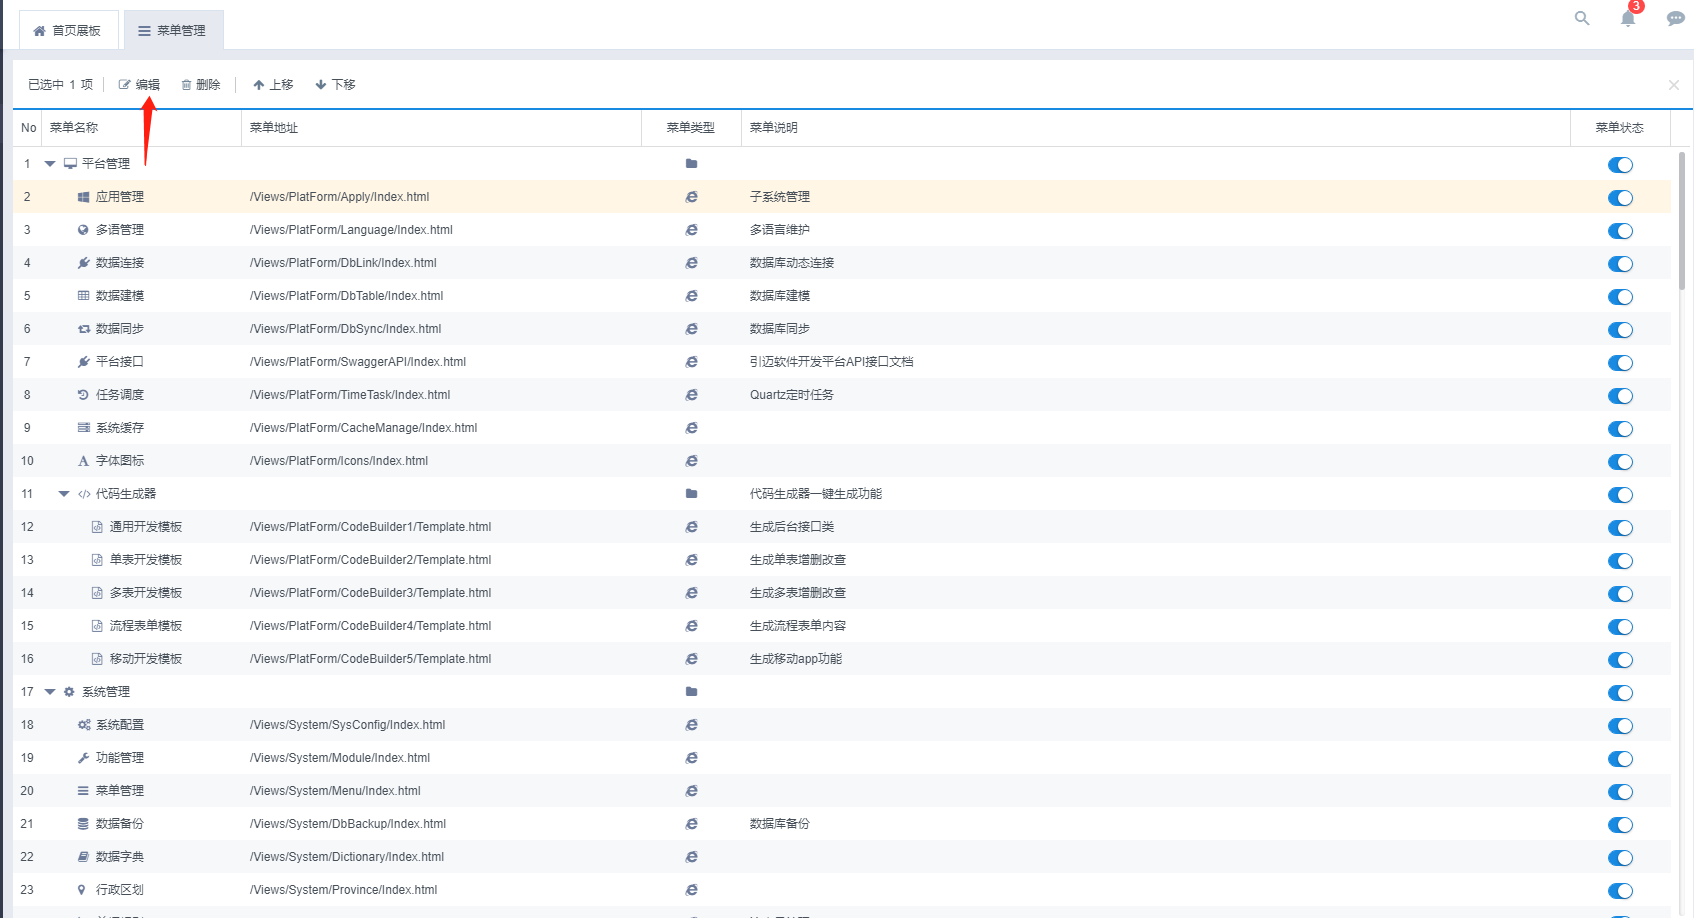Select the 菜单管理 tab
1694x918 pixels.
[x=173, y=31]
